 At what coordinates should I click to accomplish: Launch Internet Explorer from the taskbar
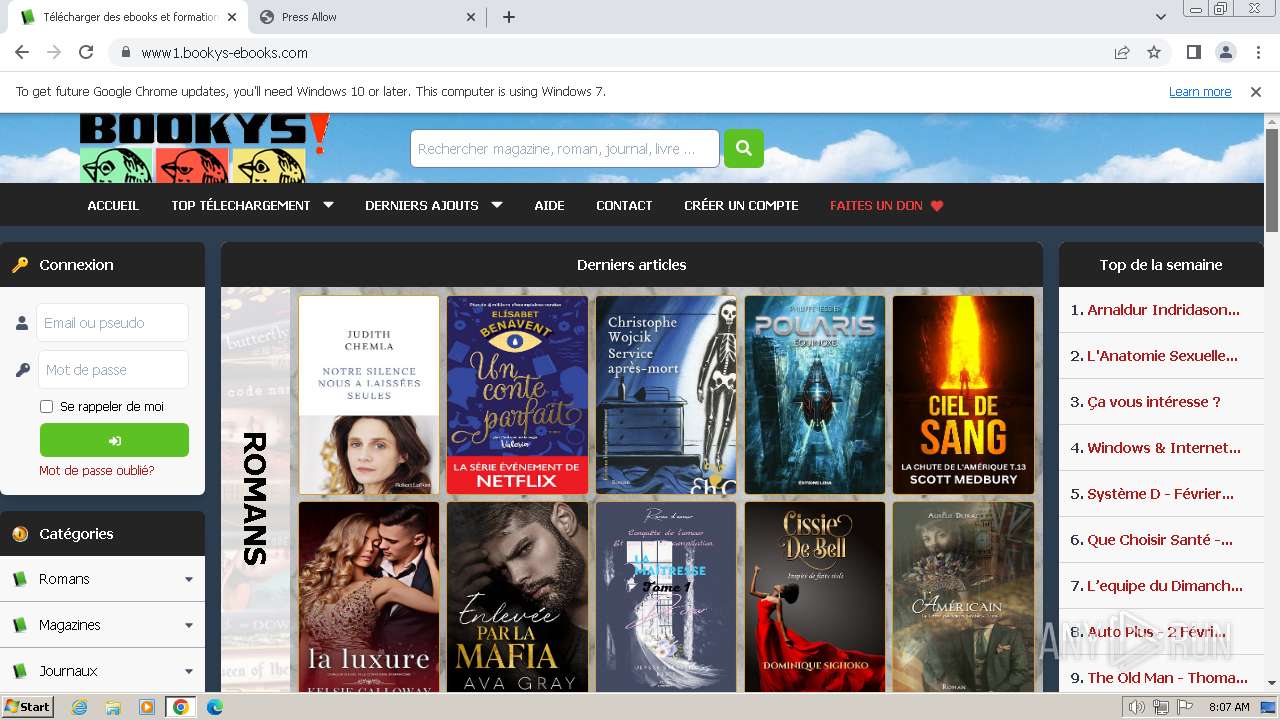(80, 707)
